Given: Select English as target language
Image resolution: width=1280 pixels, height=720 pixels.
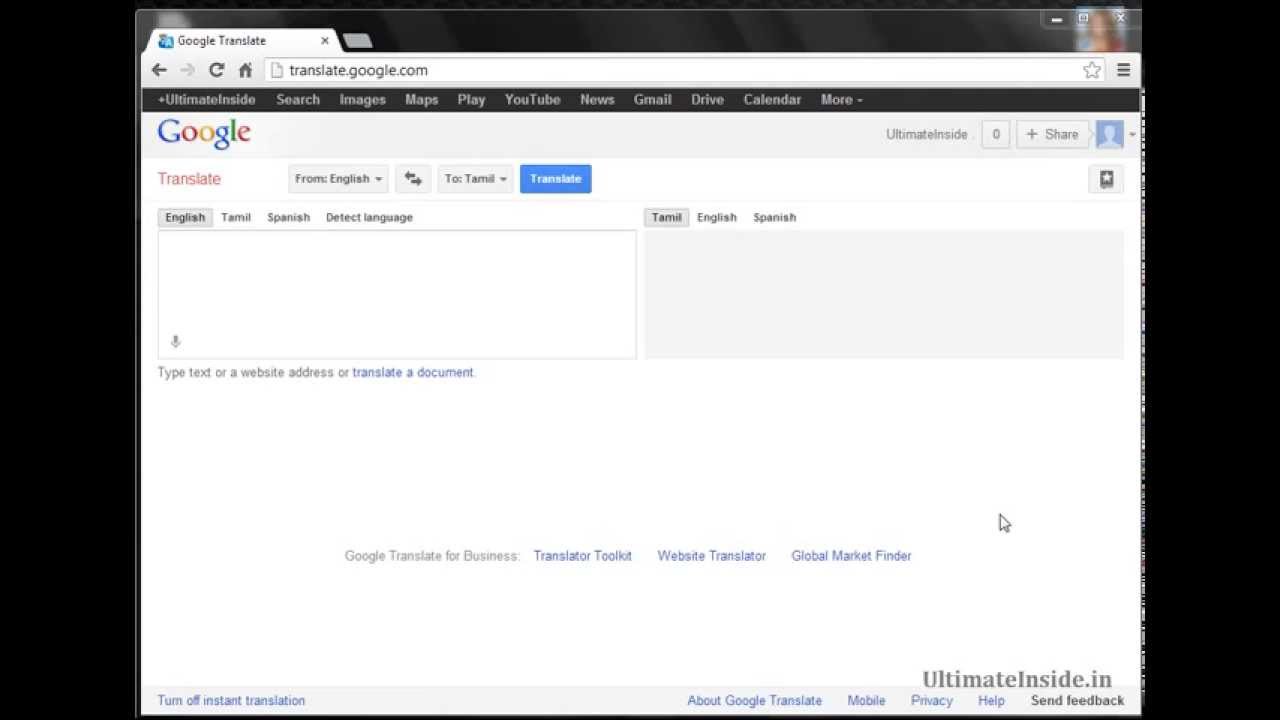Looking at the screenshot, I should click(x=716, y=217).
